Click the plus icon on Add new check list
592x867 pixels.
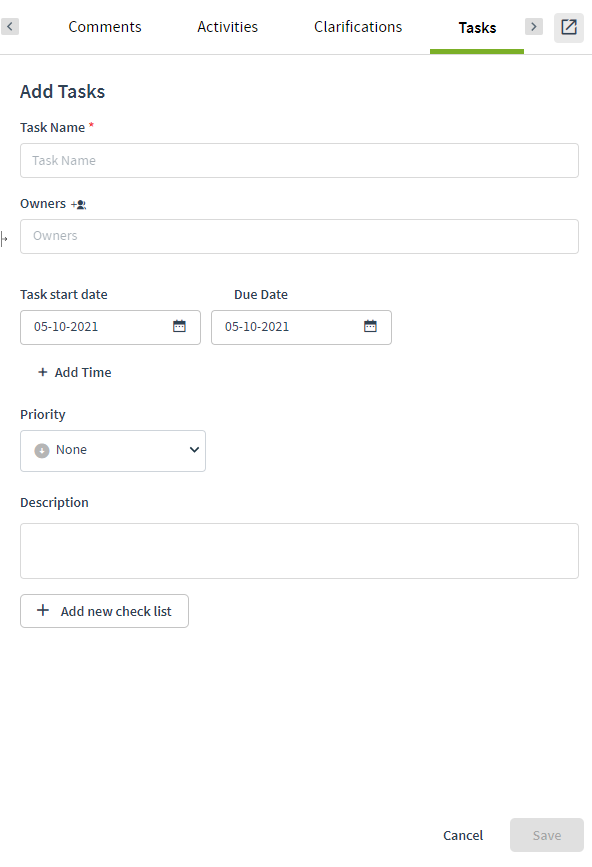coord(43,610)
